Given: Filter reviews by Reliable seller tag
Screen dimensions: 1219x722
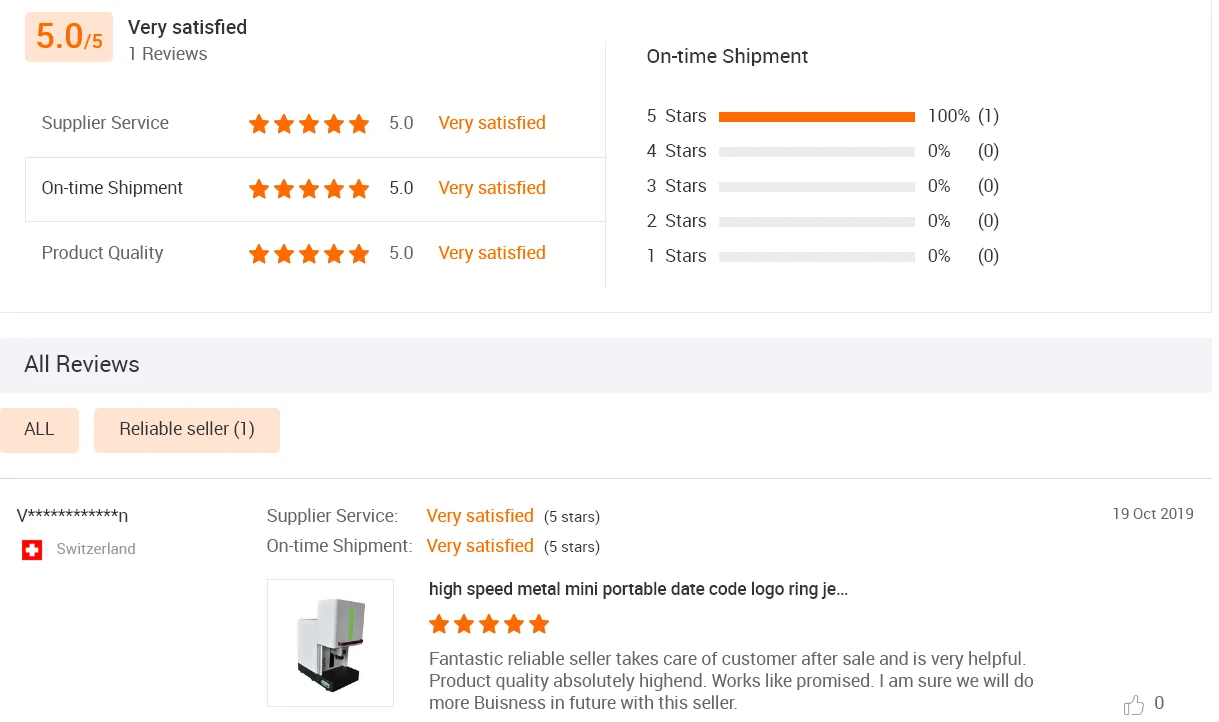Looking at the screenshot, I should (187, 430).
